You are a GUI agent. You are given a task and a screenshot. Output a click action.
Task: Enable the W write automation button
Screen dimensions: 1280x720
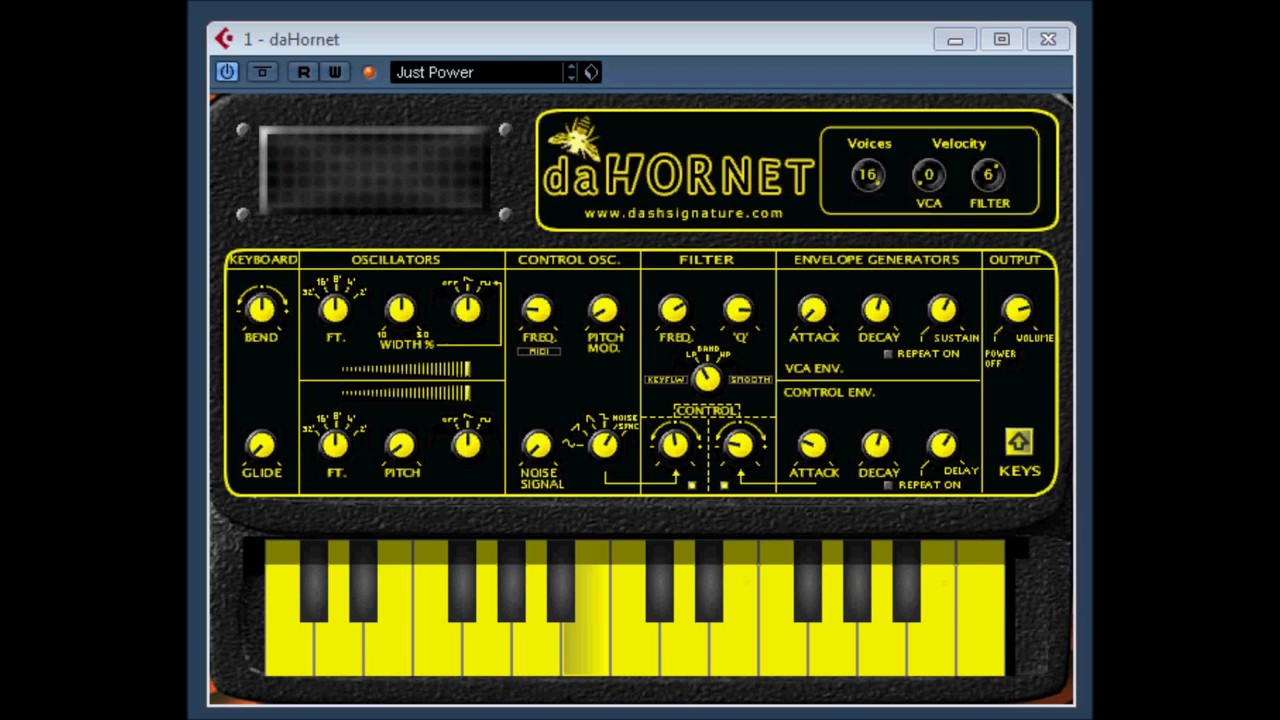click(334, 72)
